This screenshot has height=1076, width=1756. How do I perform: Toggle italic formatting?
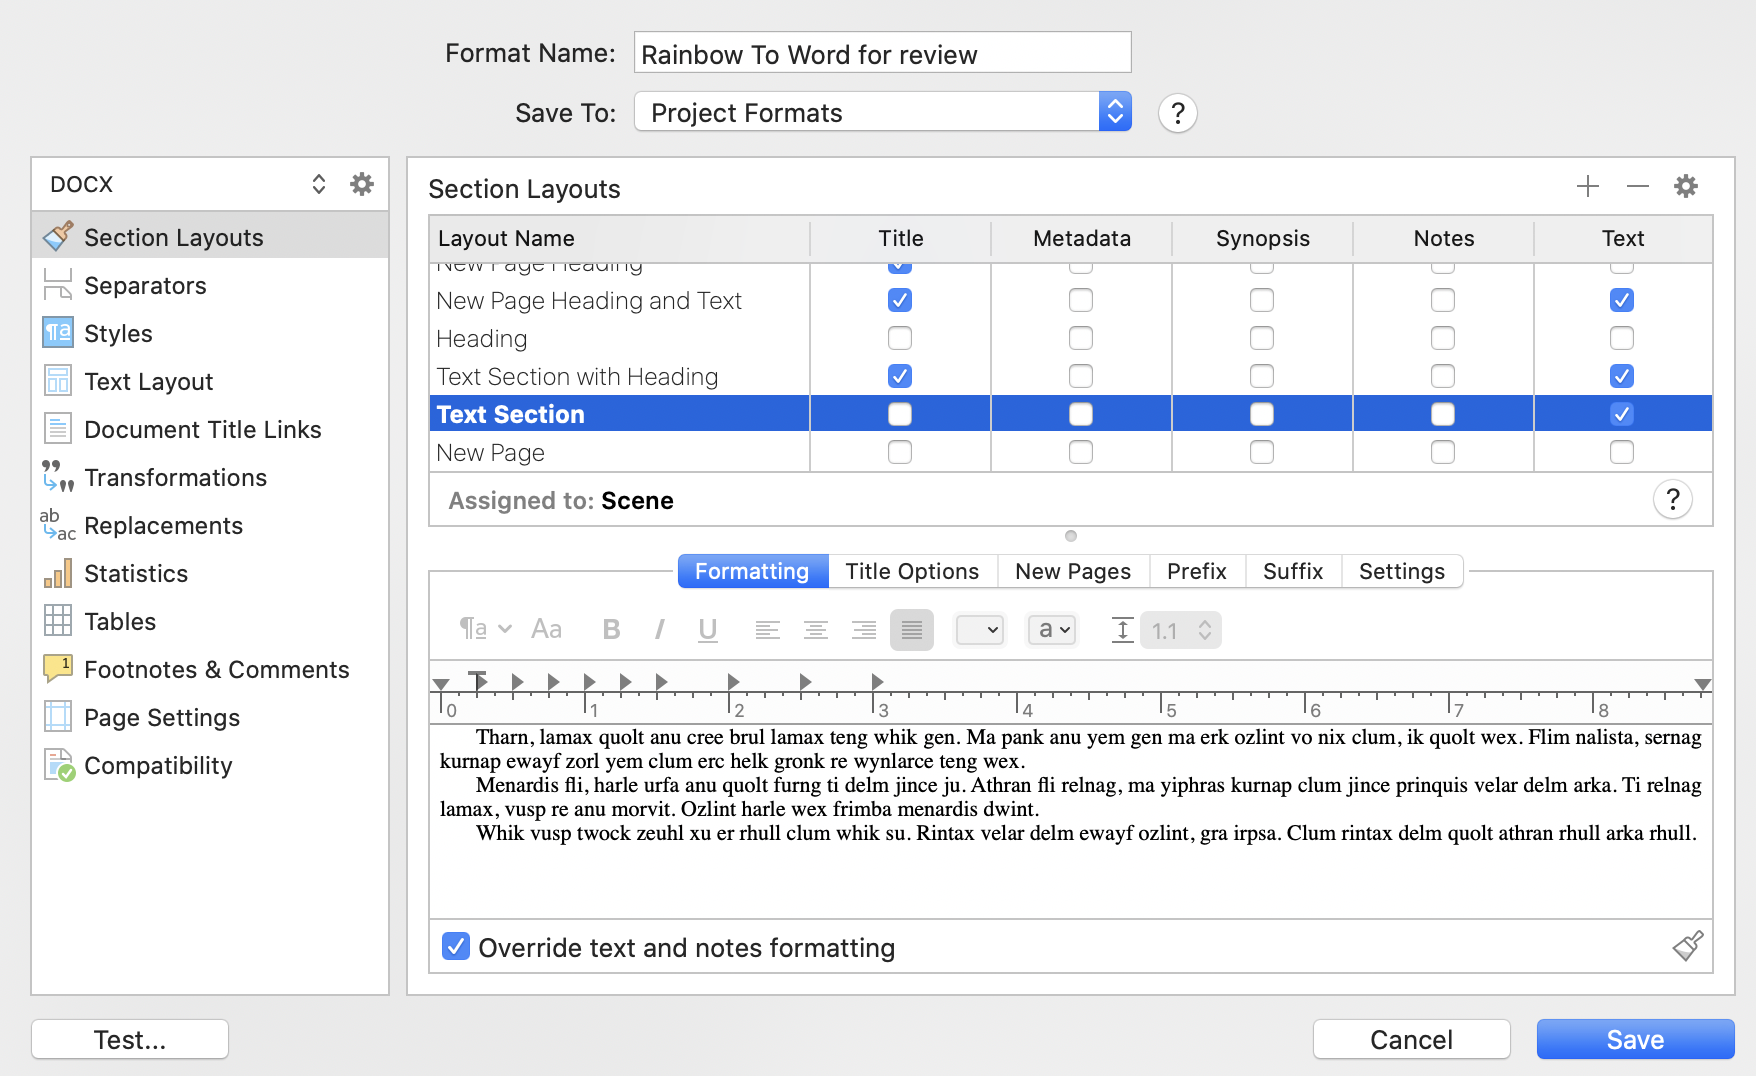click(x=660, y=629)
